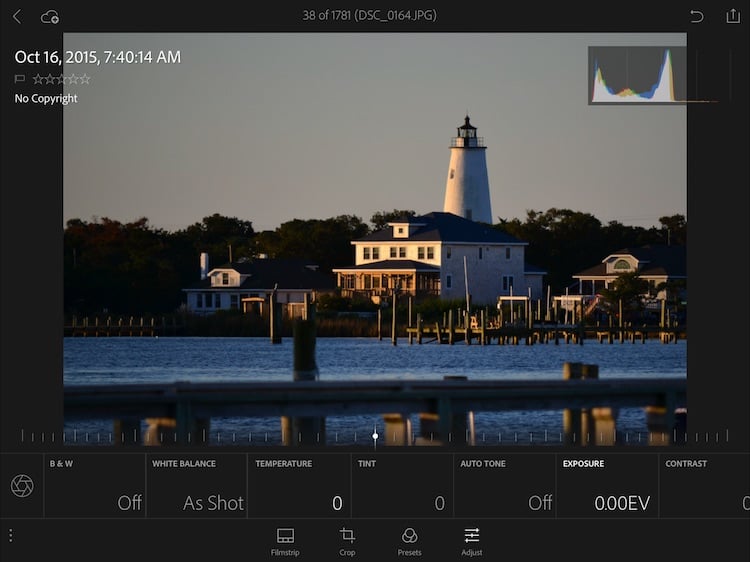
Task: Select the Crop tool
Action: (347, 540)
